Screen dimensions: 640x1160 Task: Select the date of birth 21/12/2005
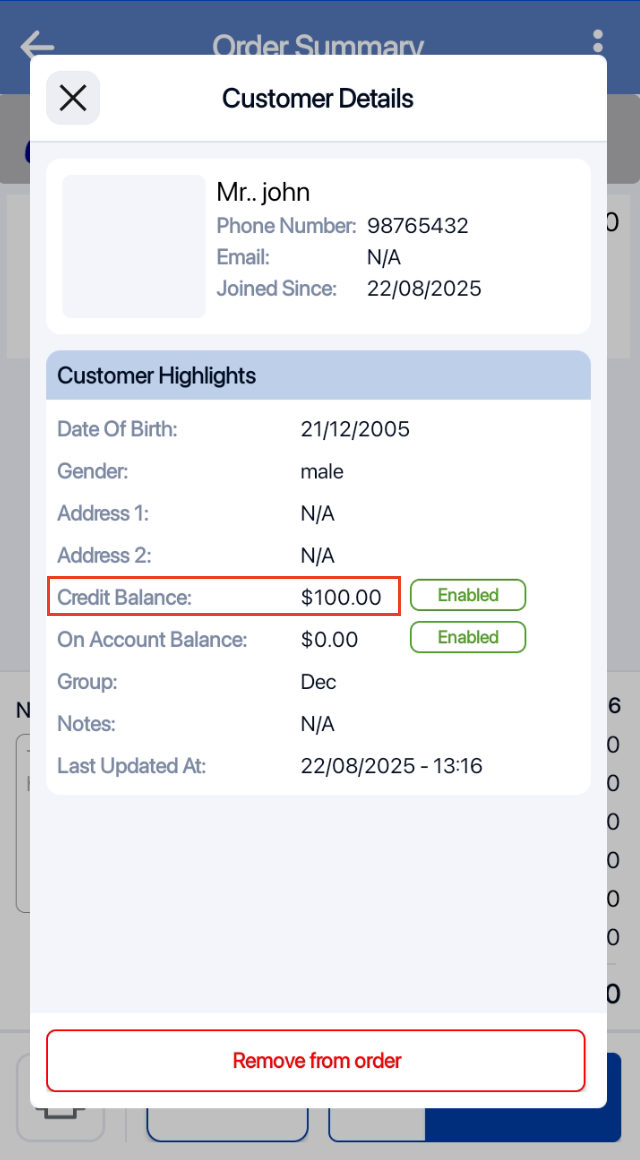point(355,430)
